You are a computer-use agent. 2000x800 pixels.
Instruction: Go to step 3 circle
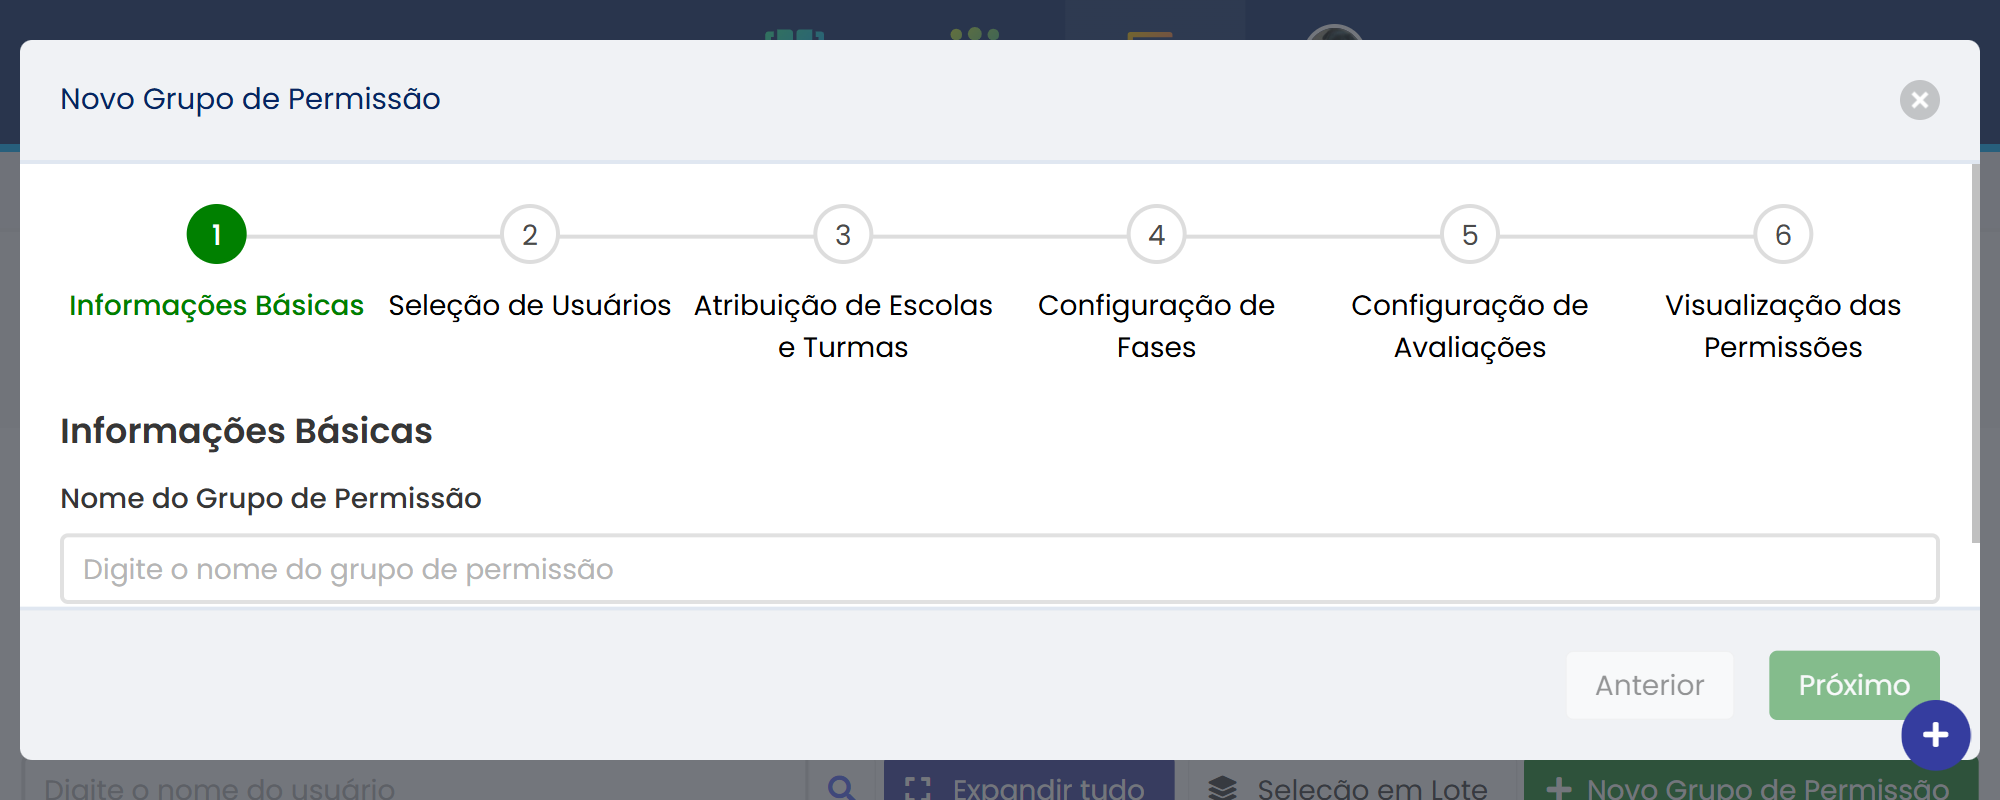pyautogui.click(x=843, y=234)
